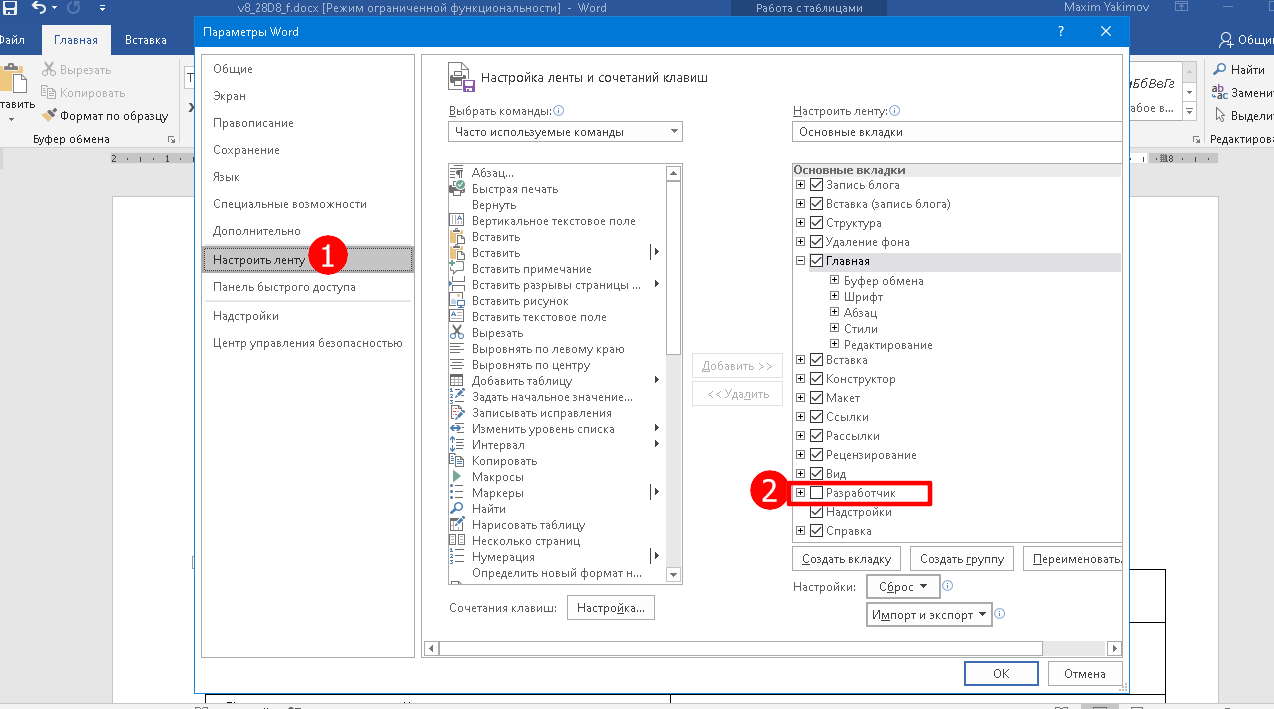Click the Создать группу button

pos(964,559)
